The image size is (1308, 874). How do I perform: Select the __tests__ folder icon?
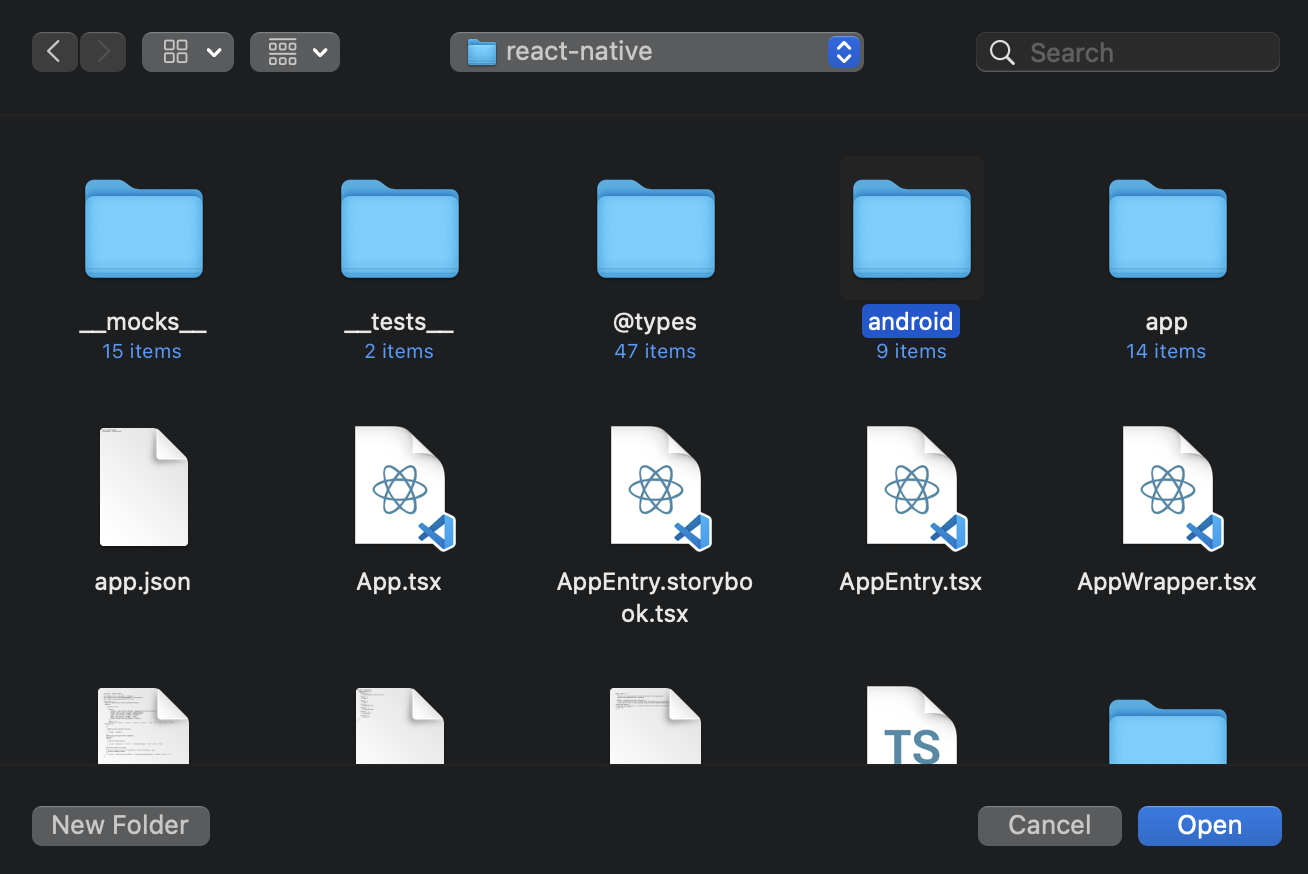click(399, 228)
